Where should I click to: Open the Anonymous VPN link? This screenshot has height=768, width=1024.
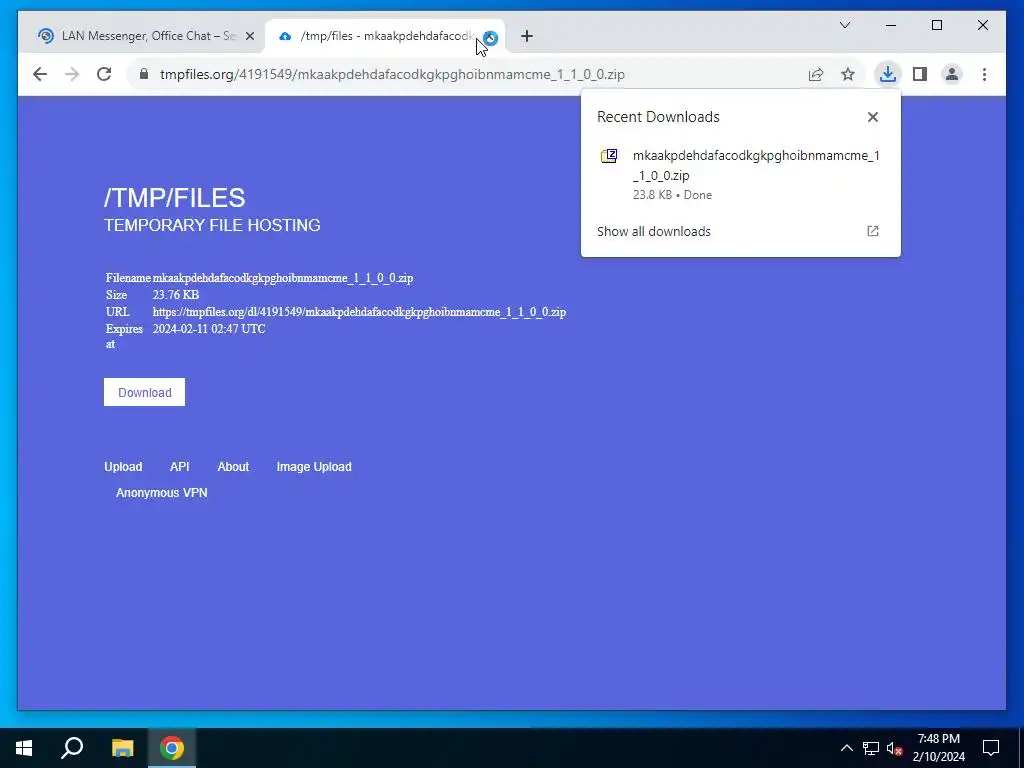pos(161,493)
